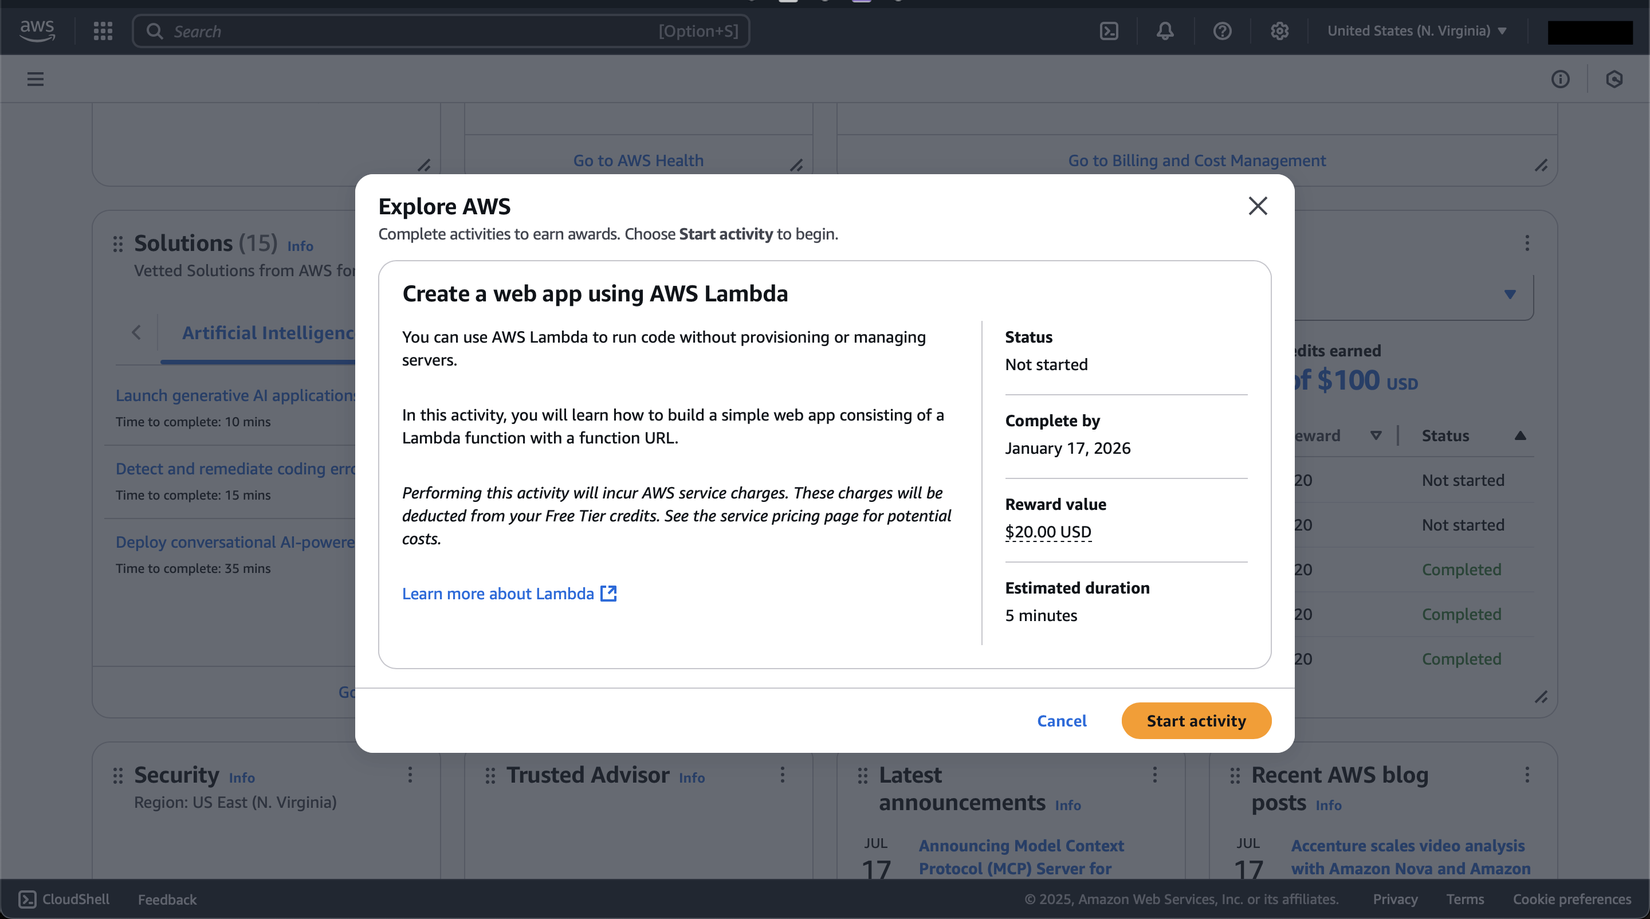Image resolution: width=1650 pixels, height=919 pixels.
Task: Click Cancel in the Explore AWS dialog
Action: point(1061,721)
